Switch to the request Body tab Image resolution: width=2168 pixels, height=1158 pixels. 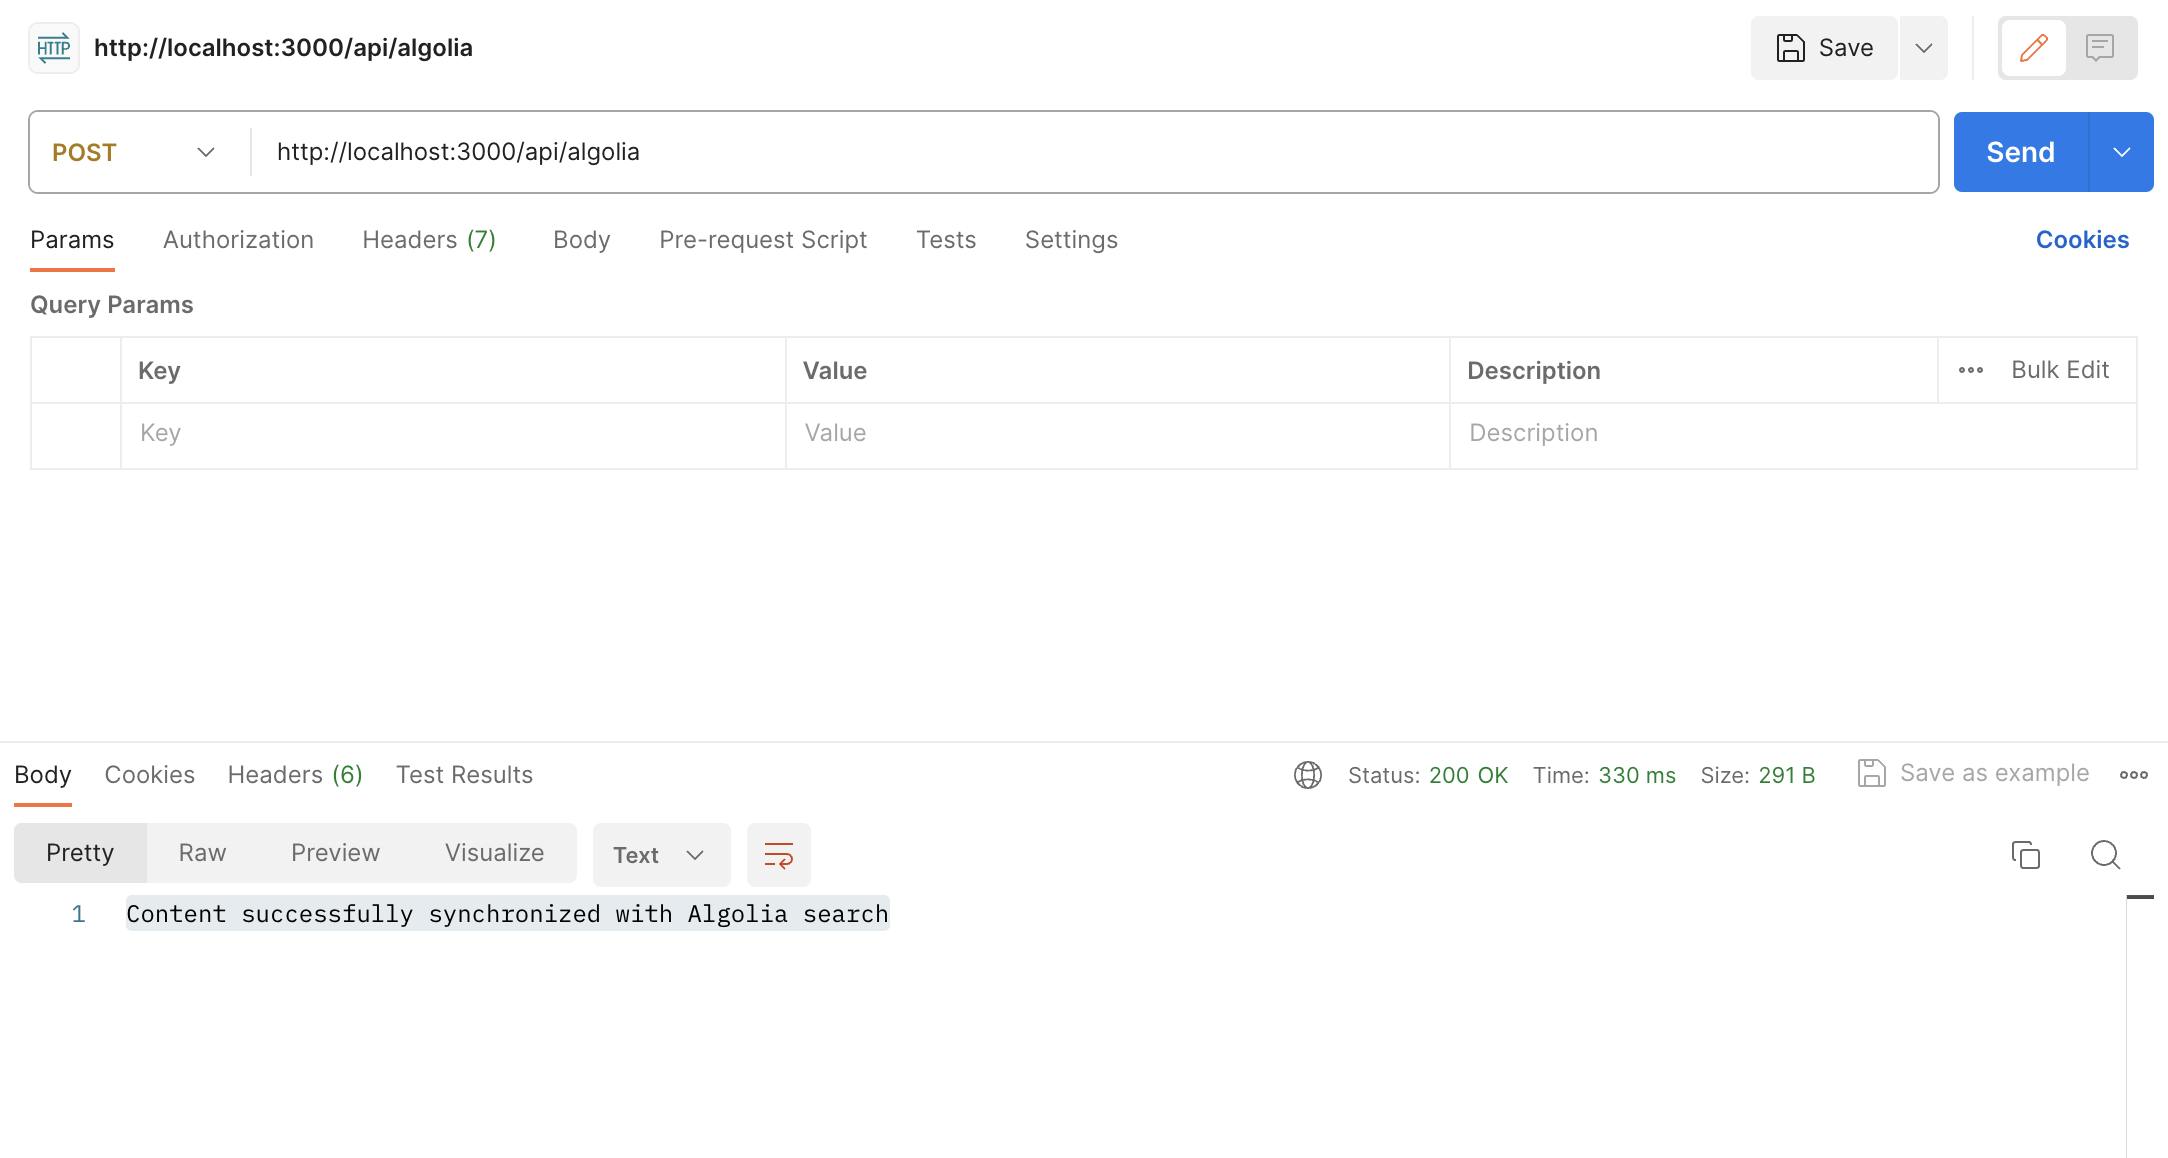coord(581,240)
